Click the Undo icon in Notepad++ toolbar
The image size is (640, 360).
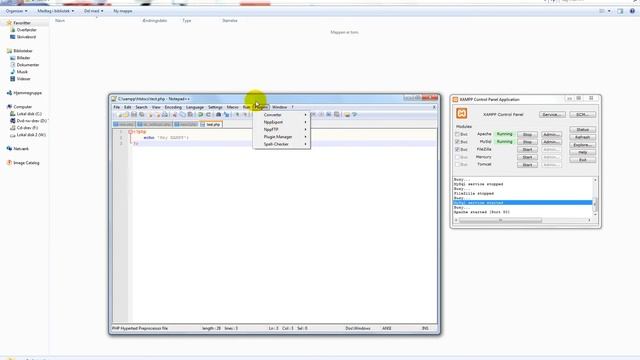[200, 115]
